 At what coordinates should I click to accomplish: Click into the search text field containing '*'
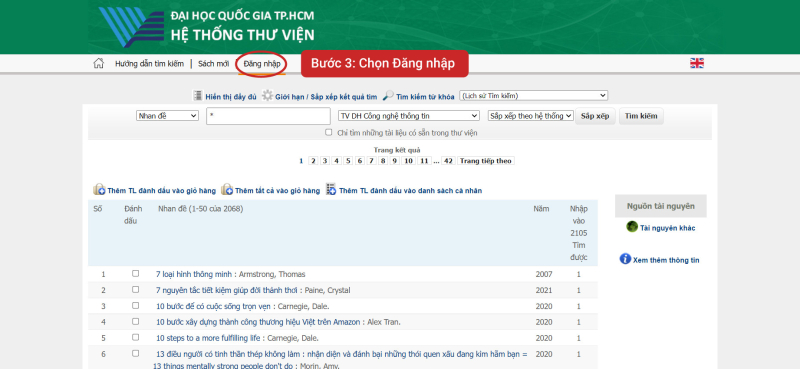pyautogui.click(x=268, y=116)
